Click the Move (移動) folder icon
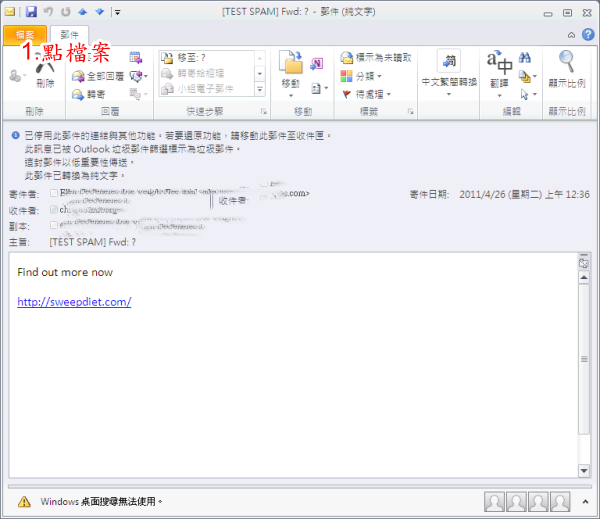The image size is (600, 519). (290, 67)
